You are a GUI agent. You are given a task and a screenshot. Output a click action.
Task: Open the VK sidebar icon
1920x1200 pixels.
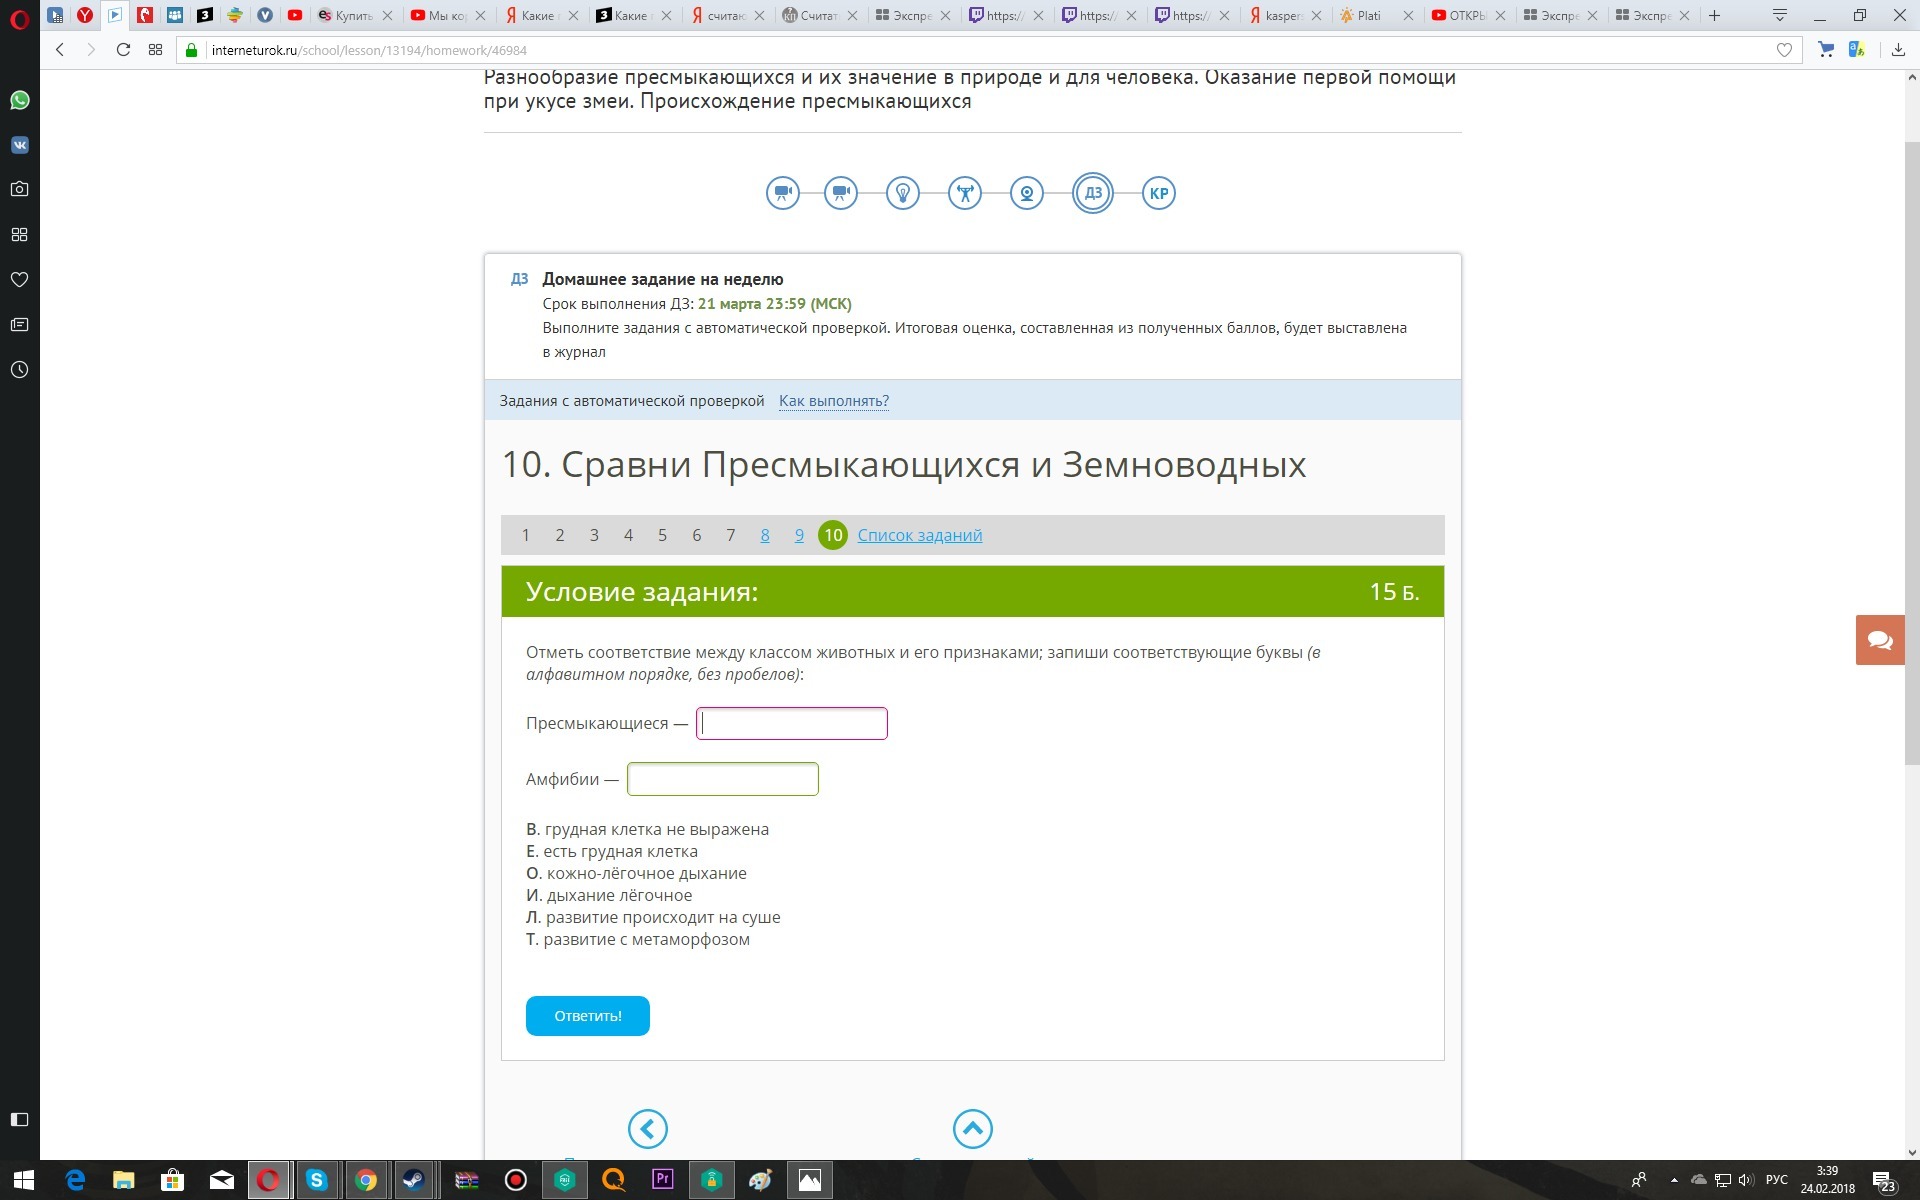19,145
